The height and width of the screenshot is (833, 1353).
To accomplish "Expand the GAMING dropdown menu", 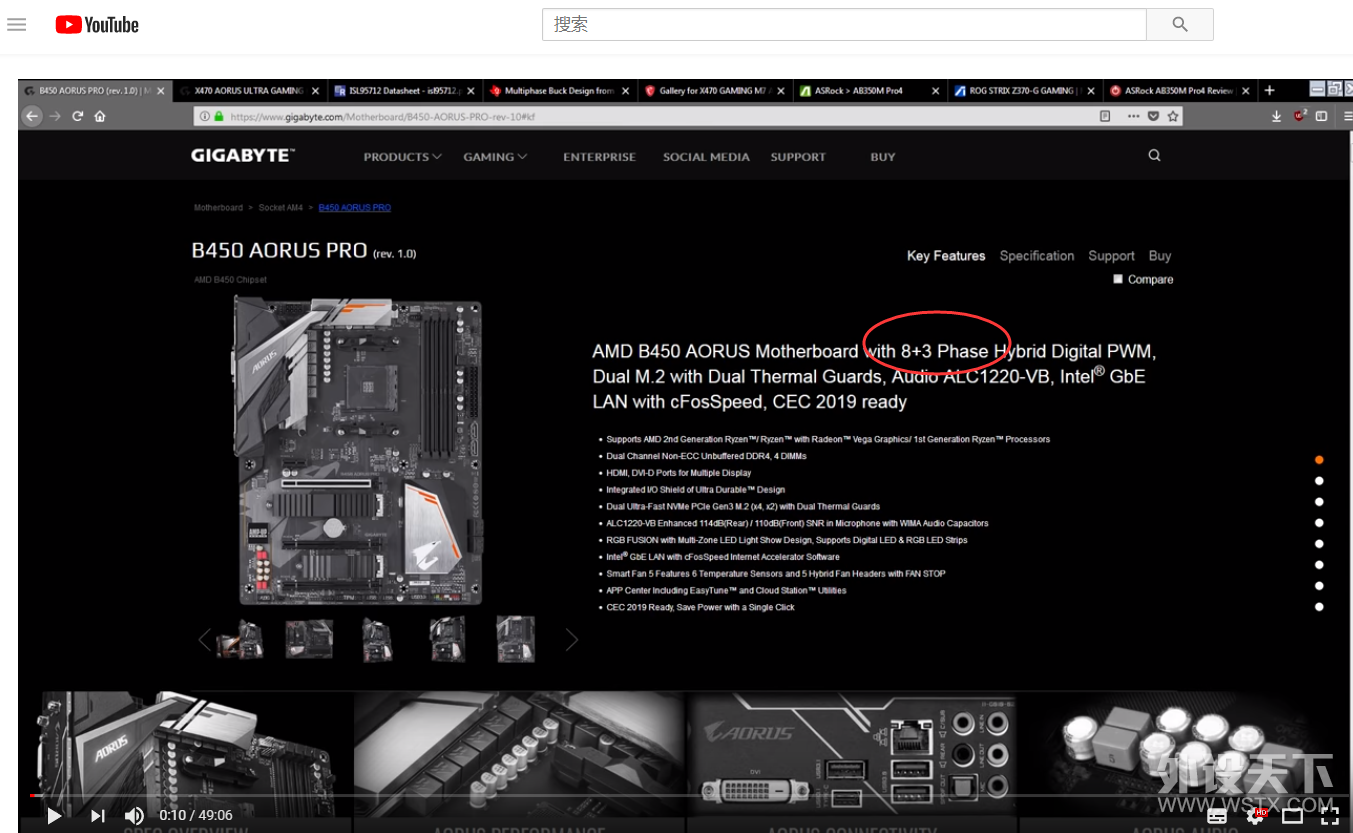I will pos(495,157).
